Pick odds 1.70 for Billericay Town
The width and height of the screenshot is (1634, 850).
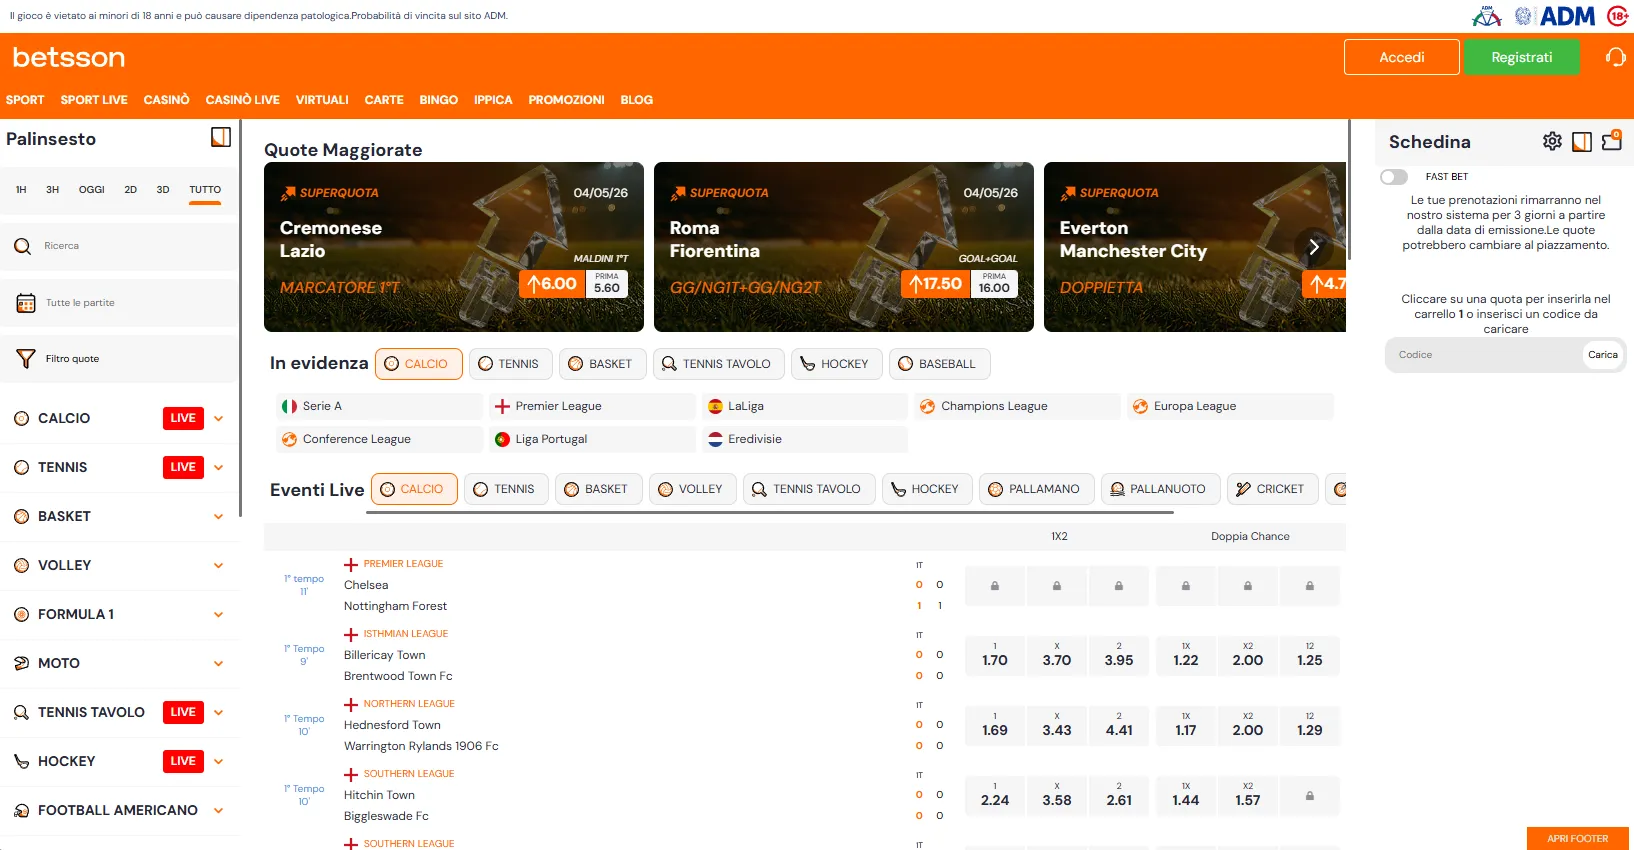(x=995, y=655)
